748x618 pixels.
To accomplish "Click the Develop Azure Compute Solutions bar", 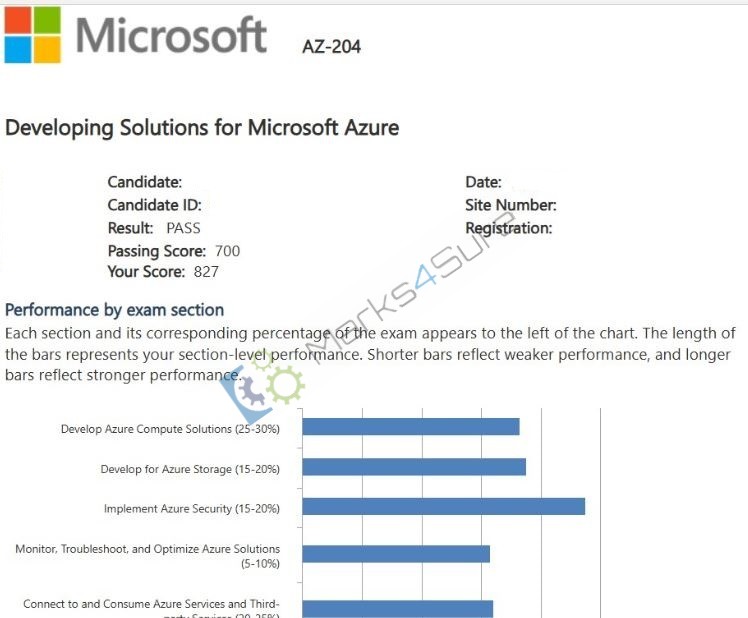I will [x=411, y=427].
